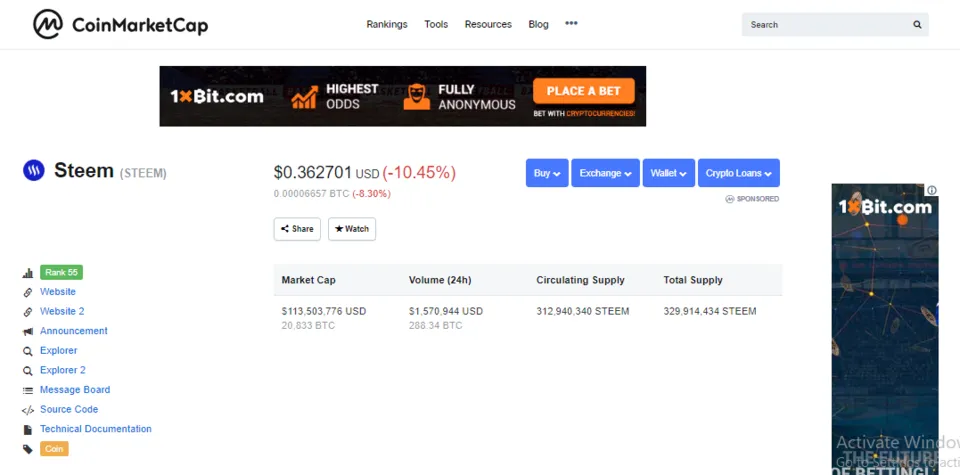
Task: Click the $113,503,776 USD value
Action: [324, 312]
